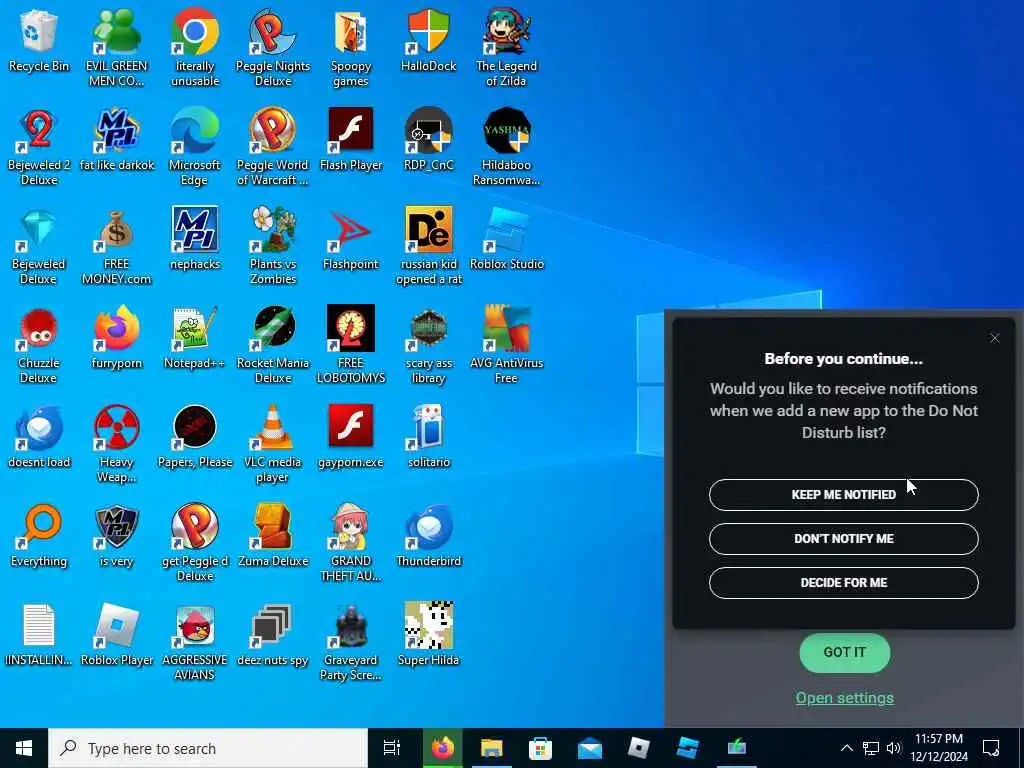
Task: Click the nephacks shortcut icon
Action: [x=195, y=229]
